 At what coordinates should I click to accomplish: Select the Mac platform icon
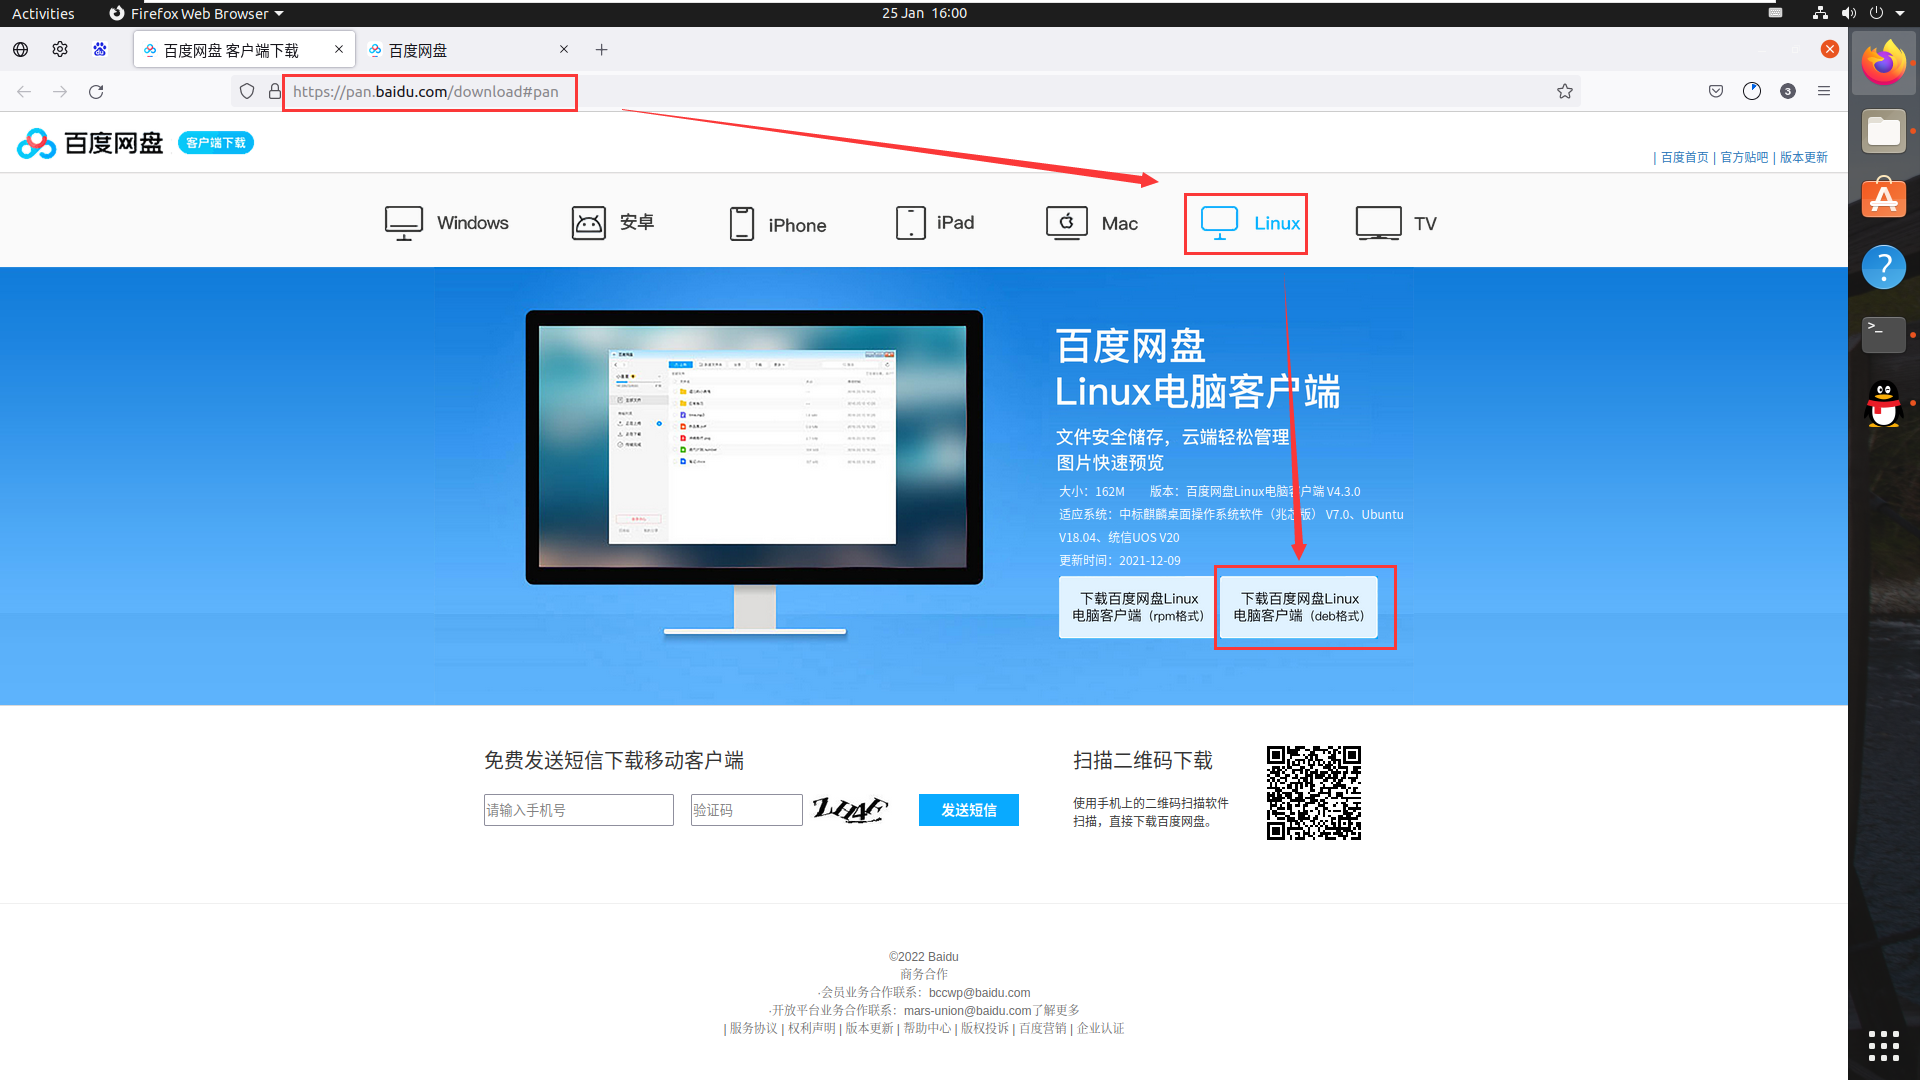pos(1066,222)
